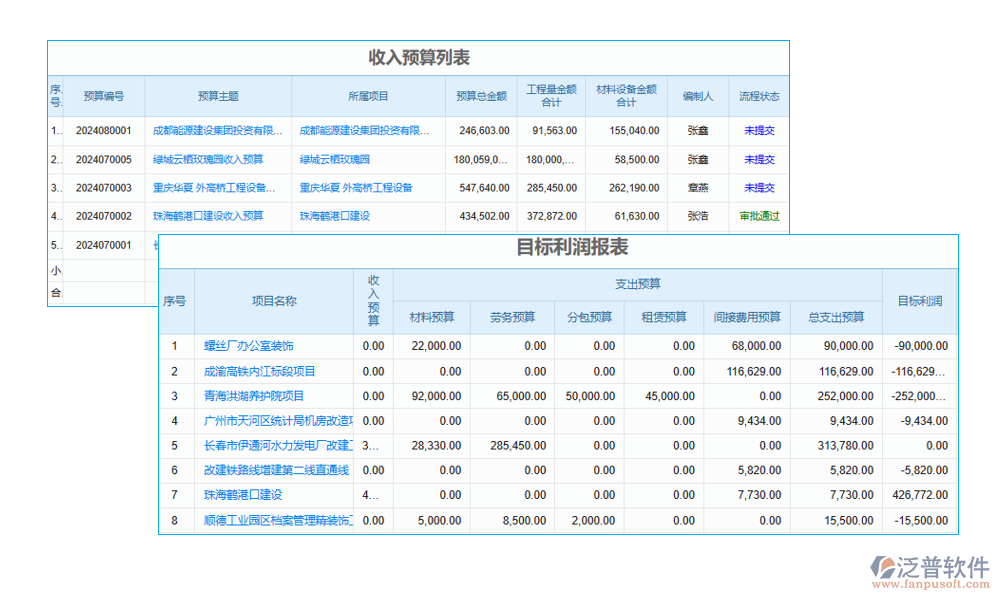The height and width of the screenshot is (600, 1000).
Task: Open the 成渝高铁内江标段项目 project link
Action: pos(260,371)
